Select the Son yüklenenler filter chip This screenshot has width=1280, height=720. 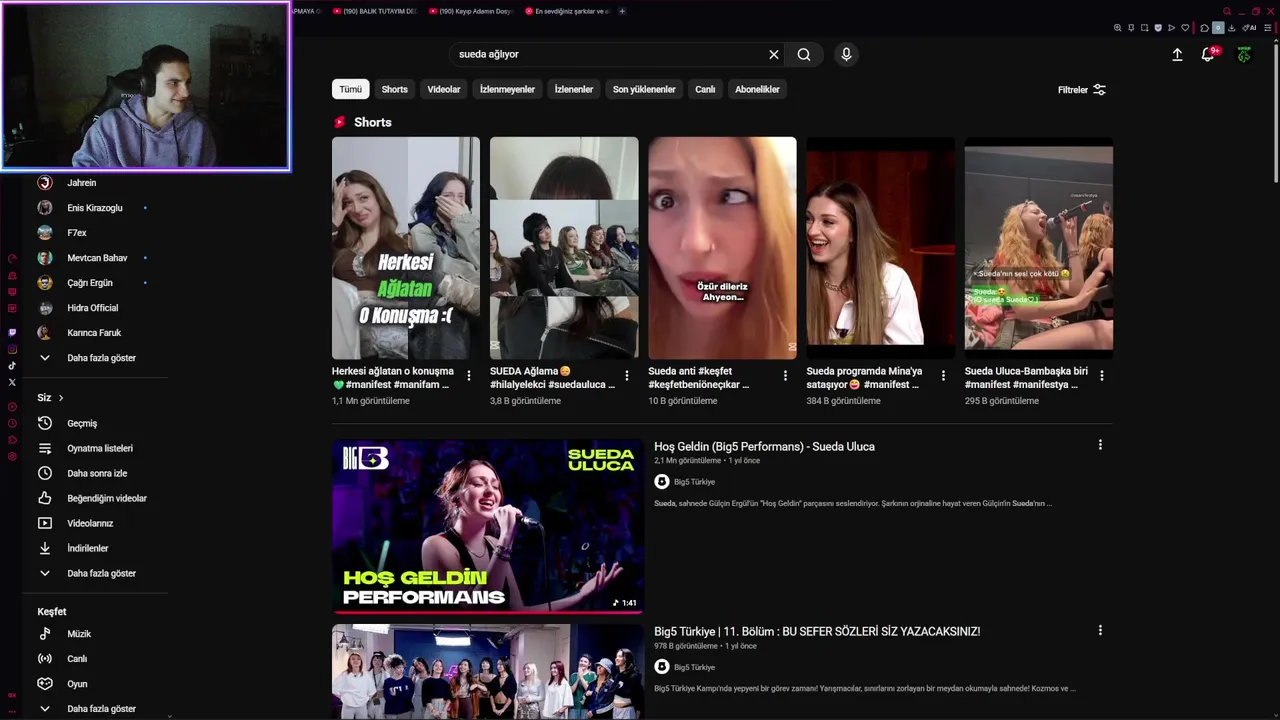(644, 89)
